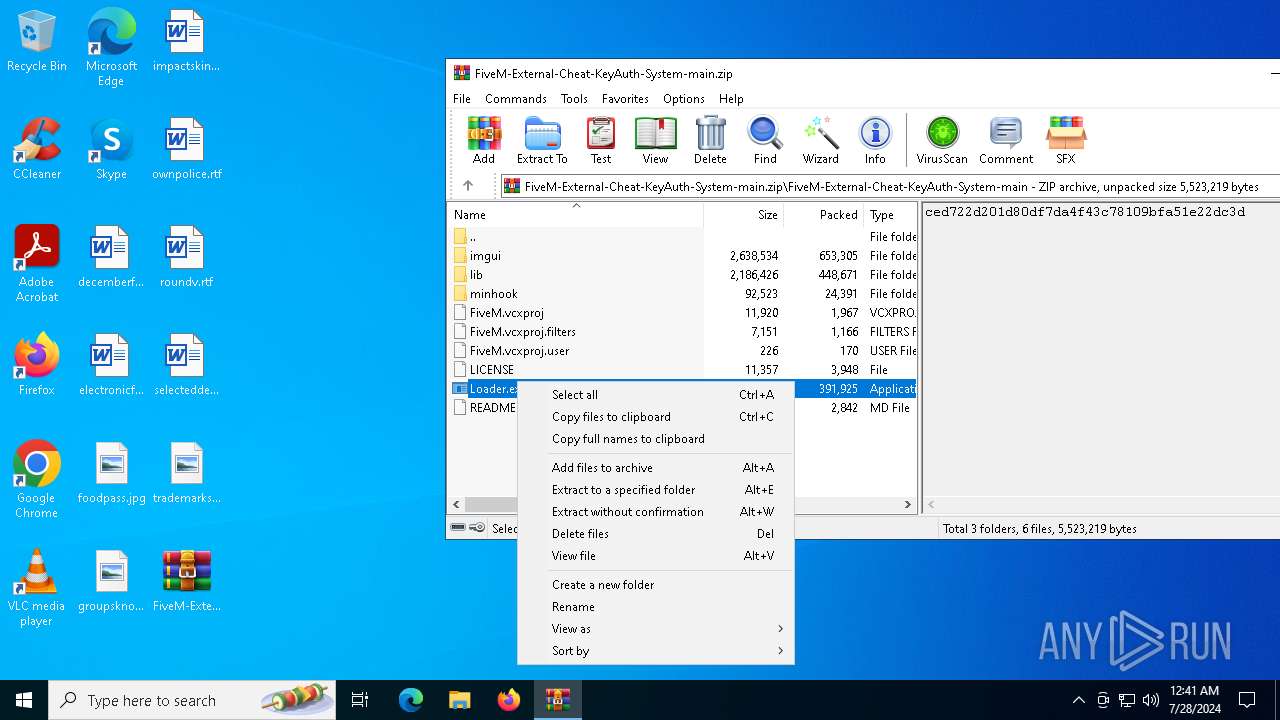The width and height of the screenshot is (1280, 720).
Task: Open Firefox desktop shortcut
Action: click(x=37, y=365)
